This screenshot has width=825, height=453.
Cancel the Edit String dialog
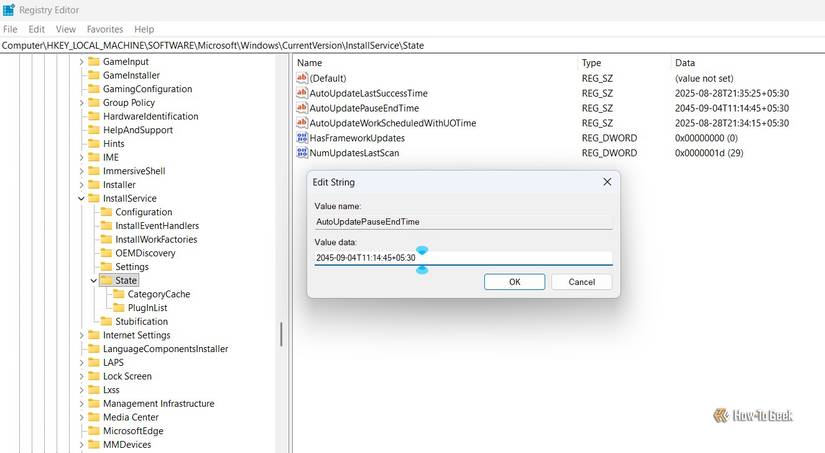[581, 282]
